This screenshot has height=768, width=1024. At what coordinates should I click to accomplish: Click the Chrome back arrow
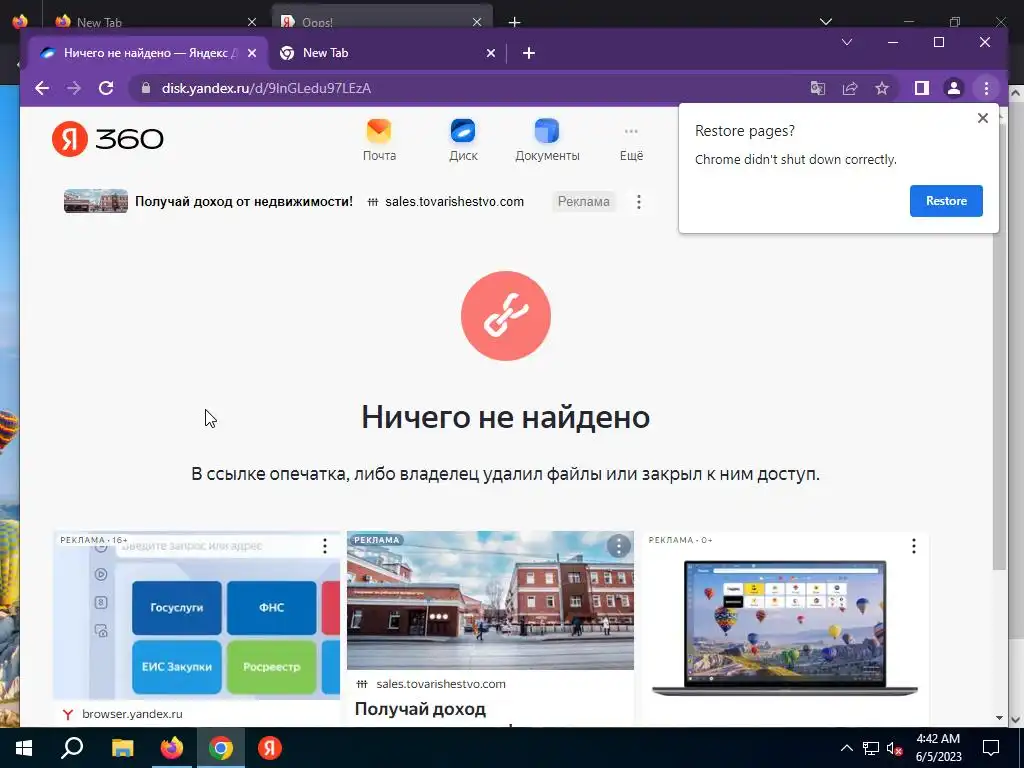[42, 88]
